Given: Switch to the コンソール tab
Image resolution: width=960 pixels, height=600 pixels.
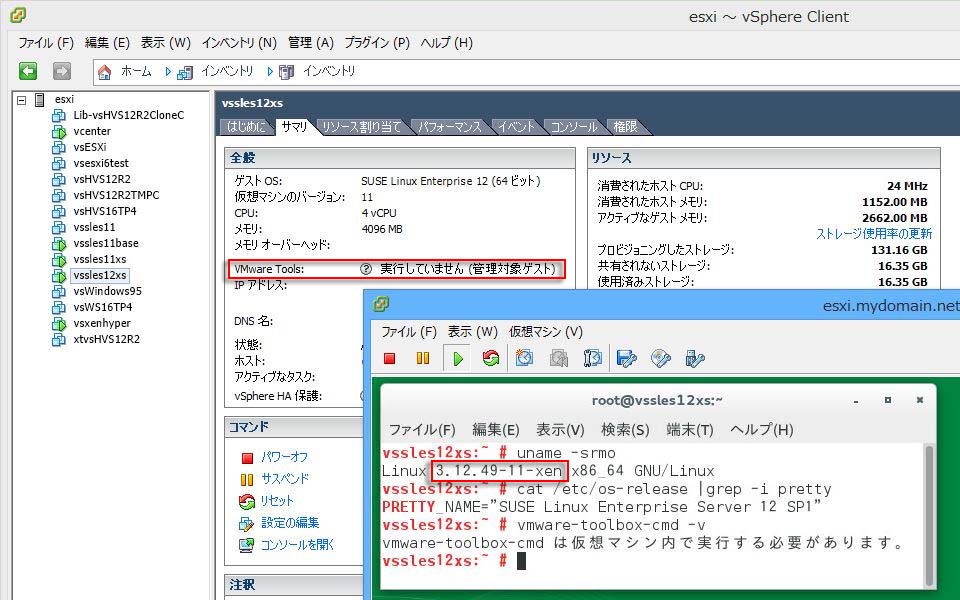Looking at the screenshot, I should 574,127.
